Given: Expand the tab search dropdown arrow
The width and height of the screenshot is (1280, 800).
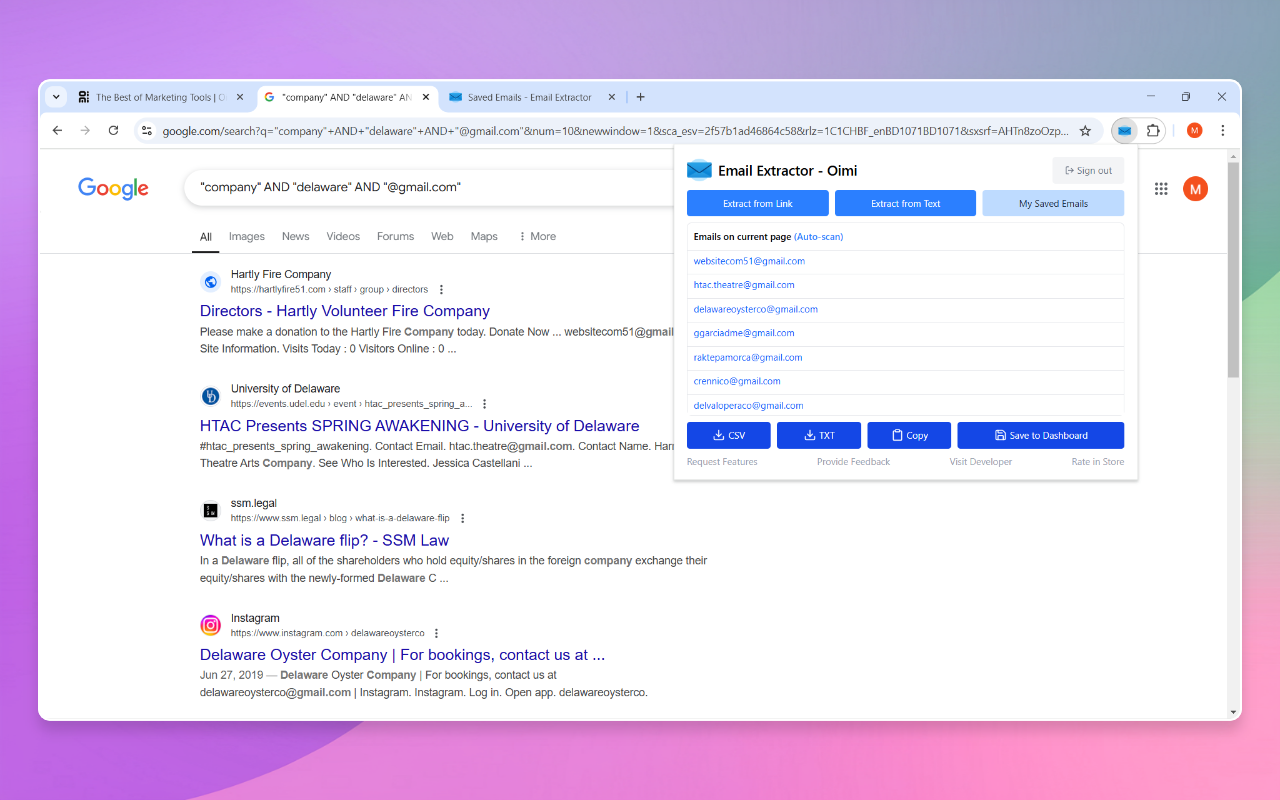Looking at the screenshot, I should click(x=56, y=97).
